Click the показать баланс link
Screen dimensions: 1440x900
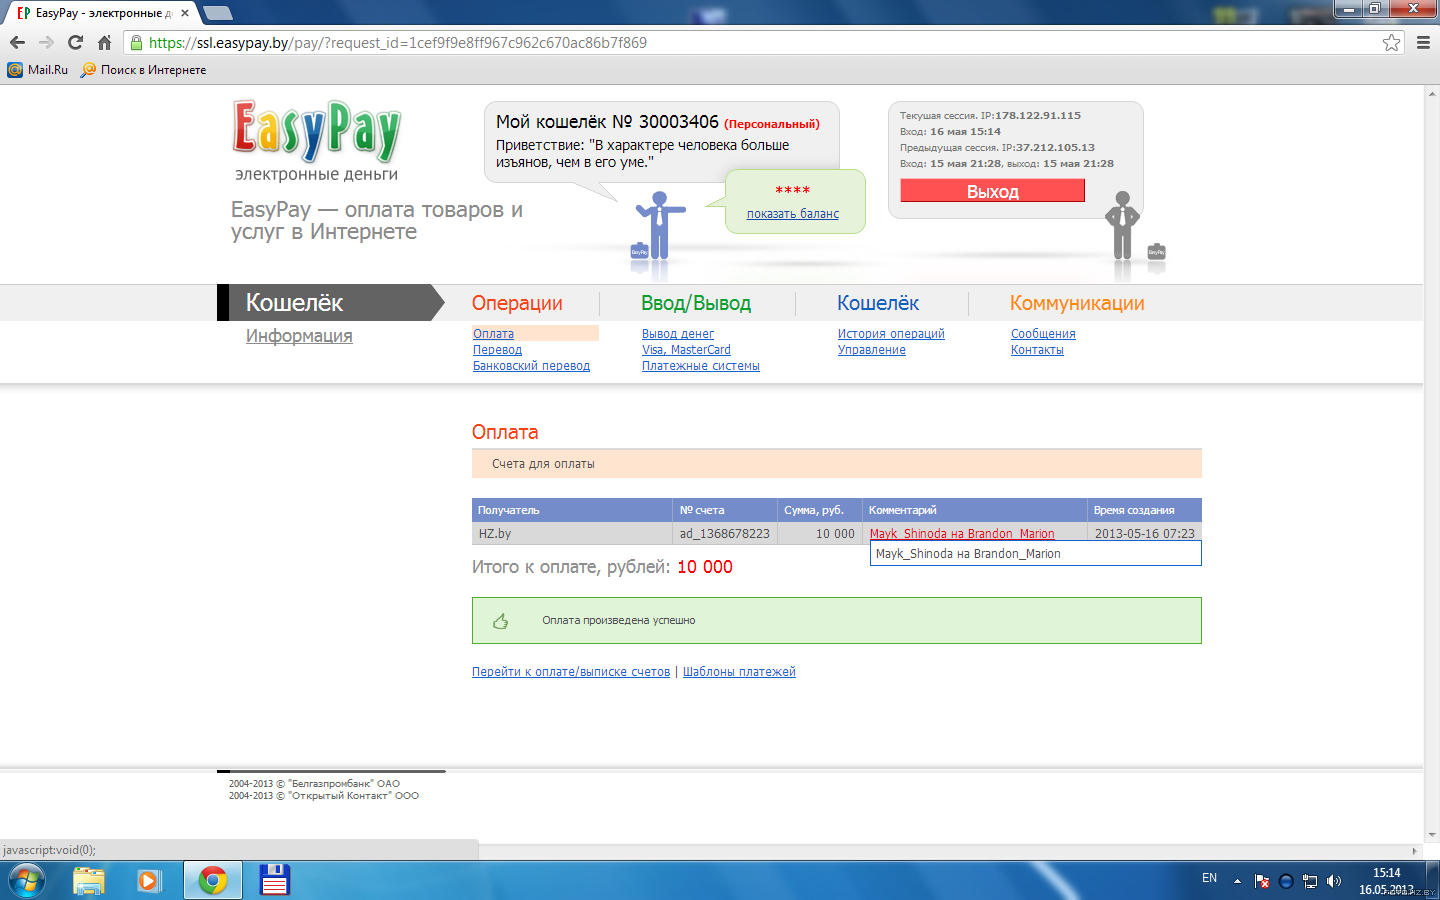tap(793, 214)
